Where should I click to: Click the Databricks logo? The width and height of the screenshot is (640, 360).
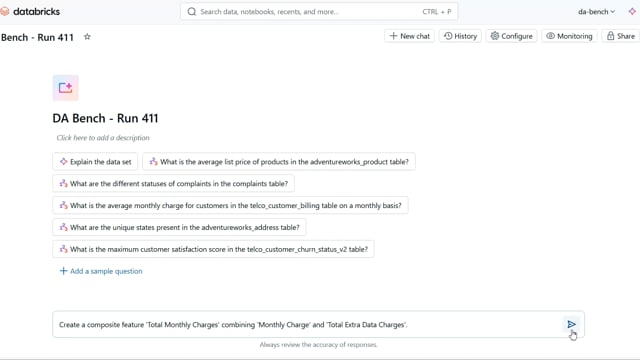point(30,11)
